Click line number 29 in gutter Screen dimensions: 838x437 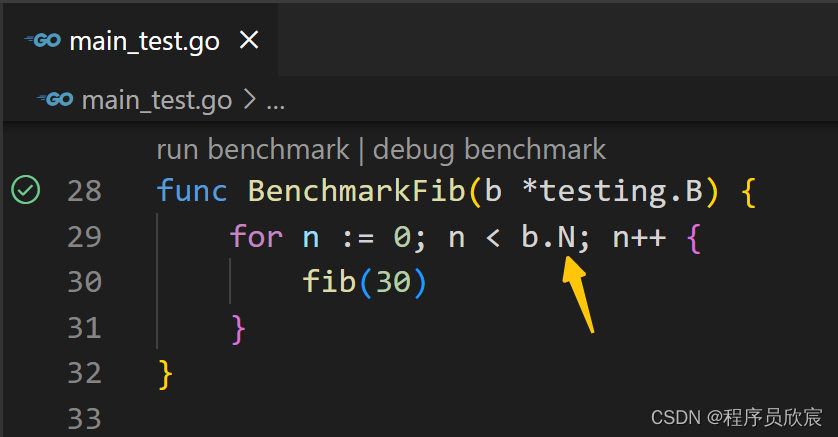click(x=84, y=237)
